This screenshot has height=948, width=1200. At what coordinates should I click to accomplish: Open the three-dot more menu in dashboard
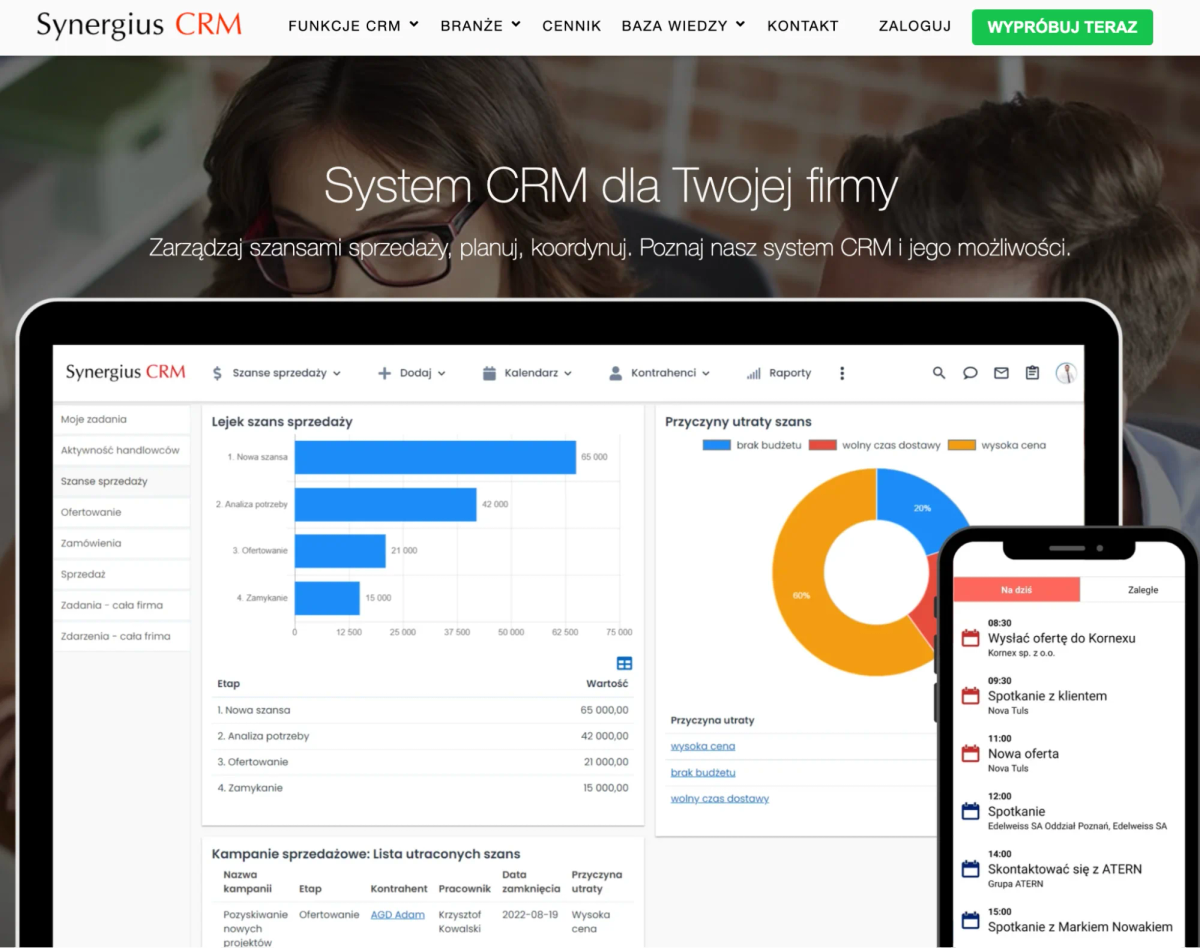(842, 373)
